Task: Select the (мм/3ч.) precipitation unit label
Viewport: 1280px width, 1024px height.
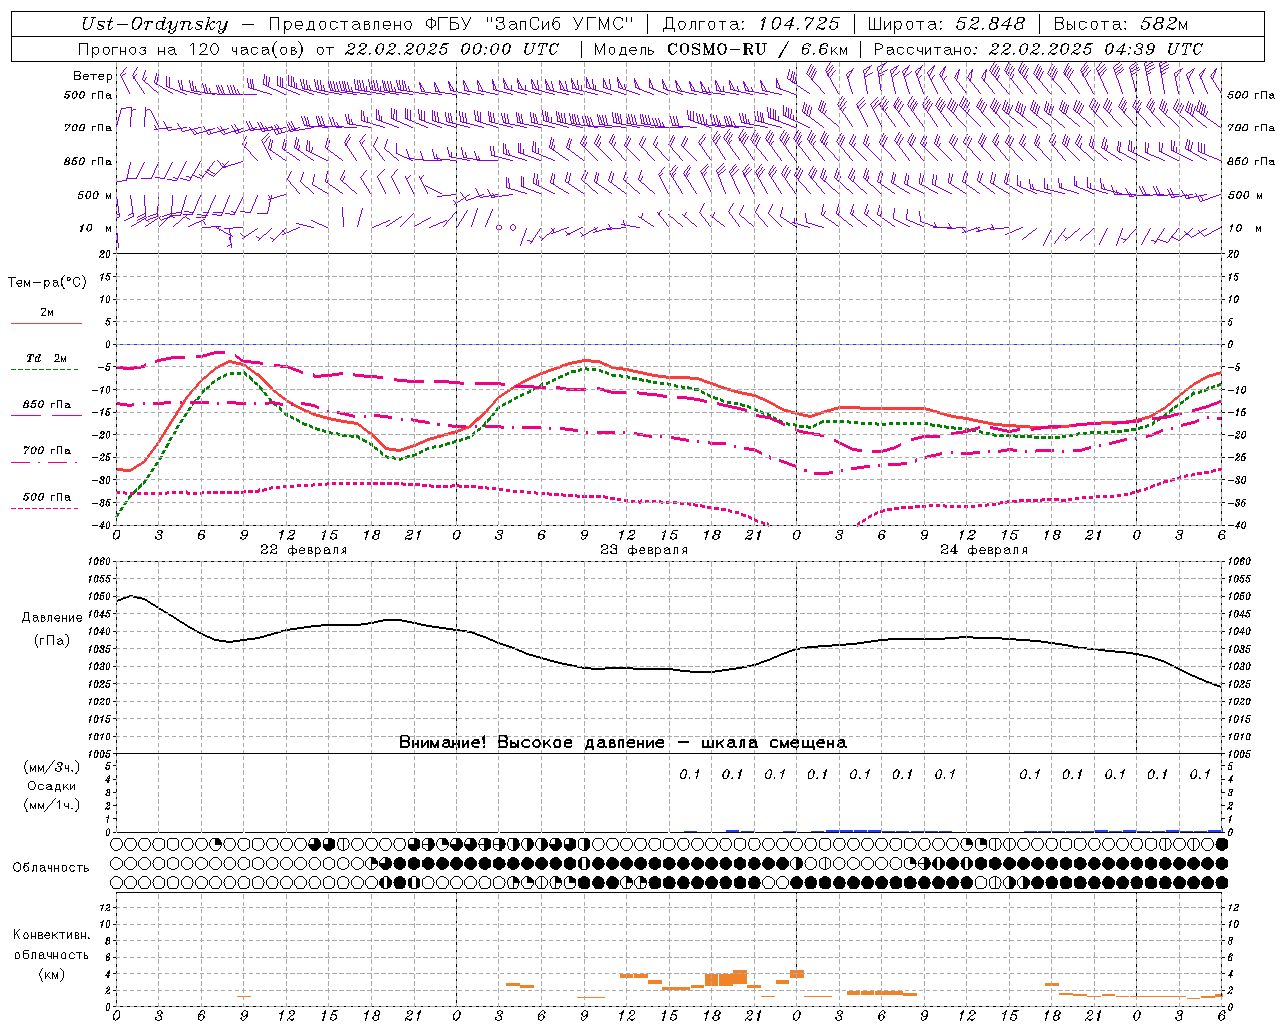Action: [x=51, y=768]
